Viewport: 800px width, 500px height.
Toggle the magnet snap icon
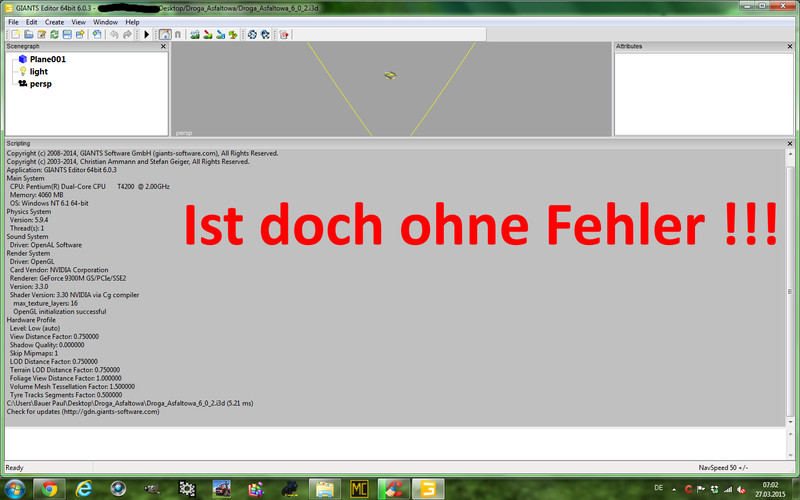[x=178, y=34]
